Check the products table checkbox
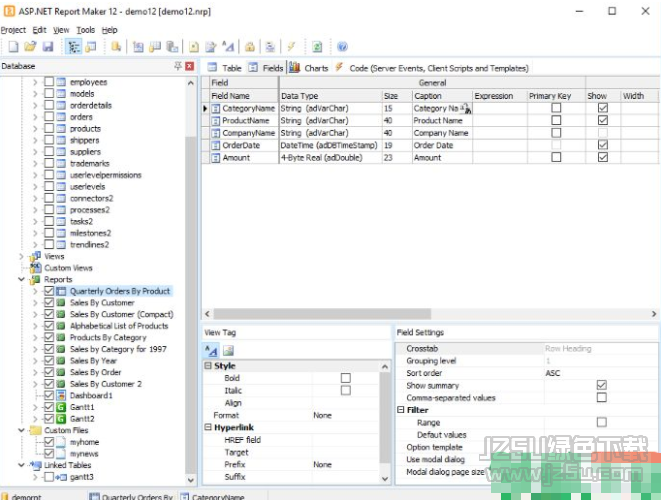661x500 pixels. click(49, 128)
